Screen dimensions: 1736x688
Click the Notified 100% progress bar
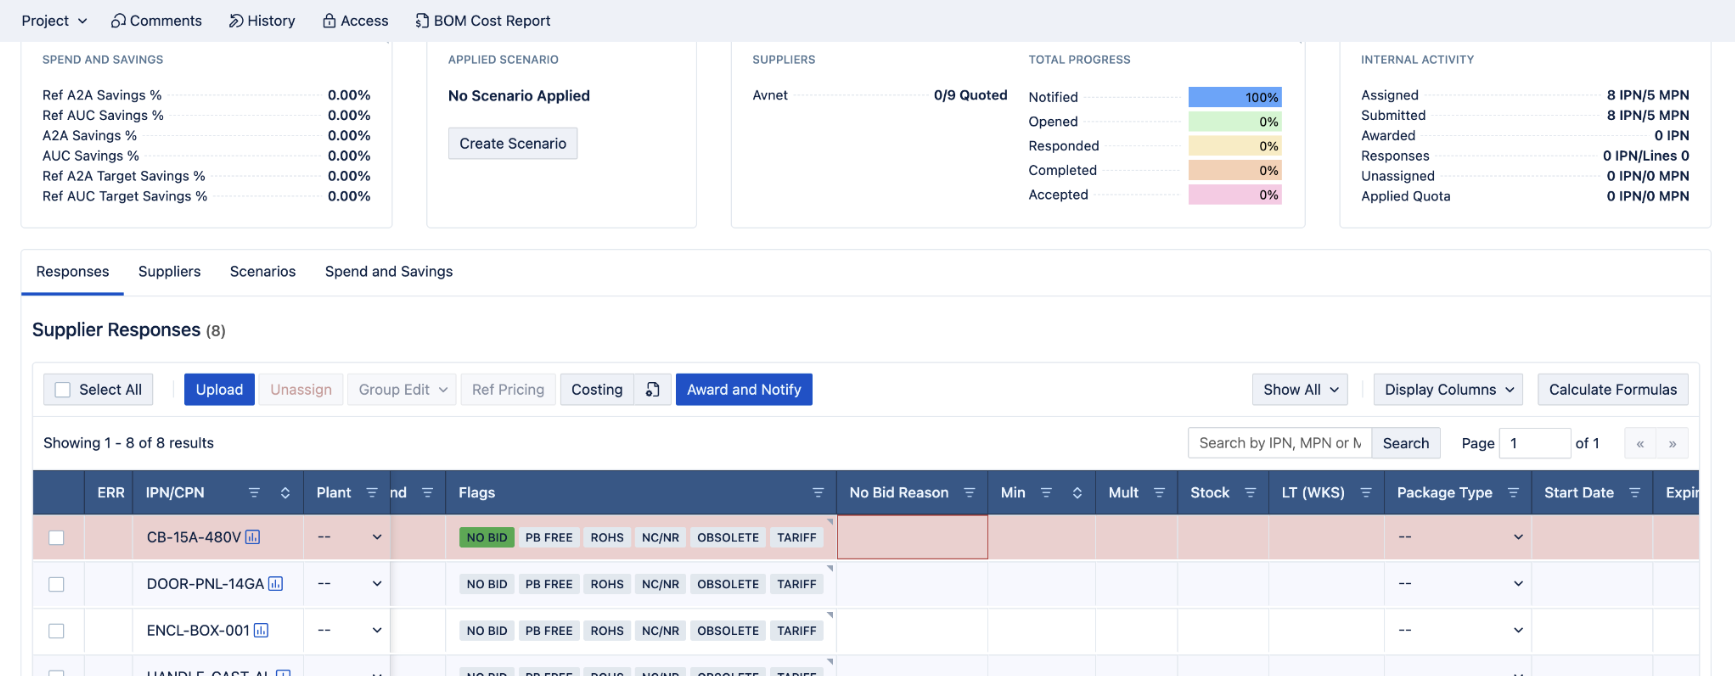[1234, 97]
